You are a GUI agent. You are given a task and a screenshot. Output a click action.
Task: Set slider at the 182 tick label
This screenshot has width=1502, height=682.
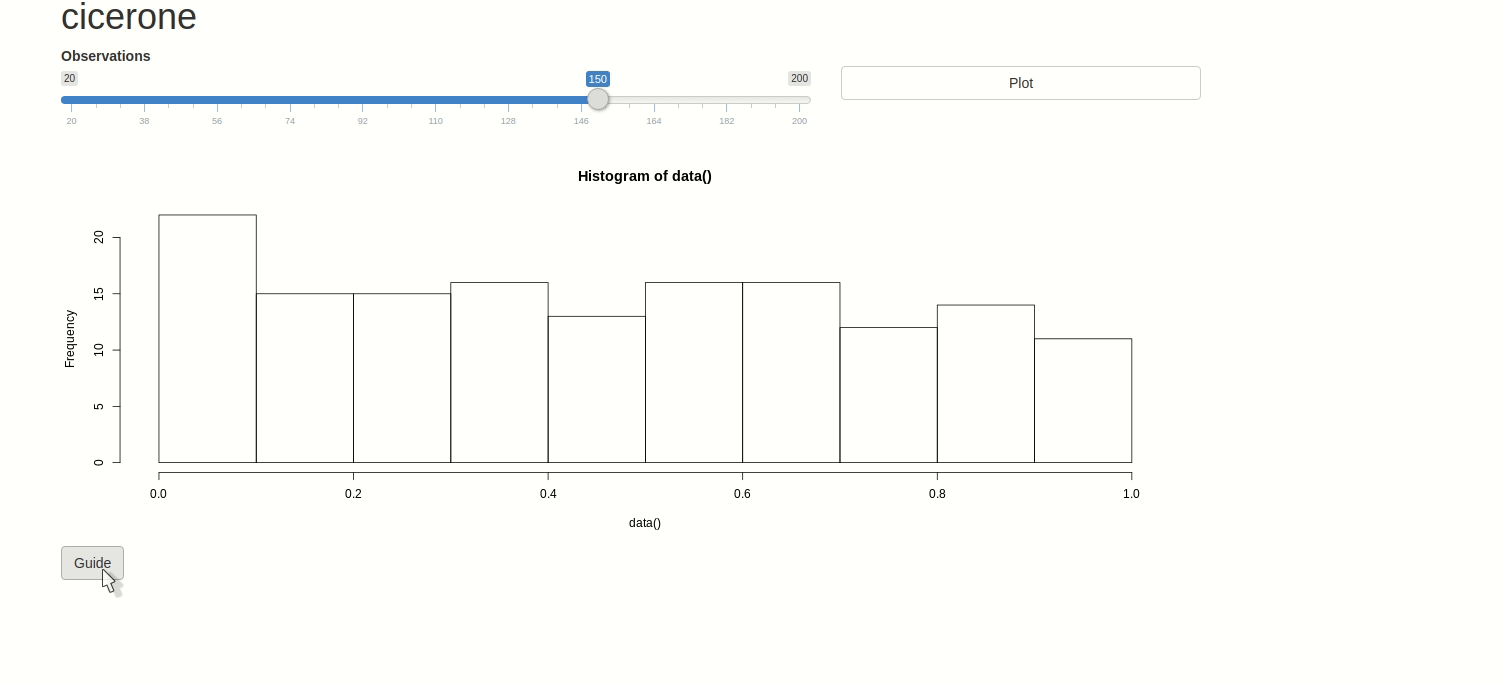[x=727, y=121]
